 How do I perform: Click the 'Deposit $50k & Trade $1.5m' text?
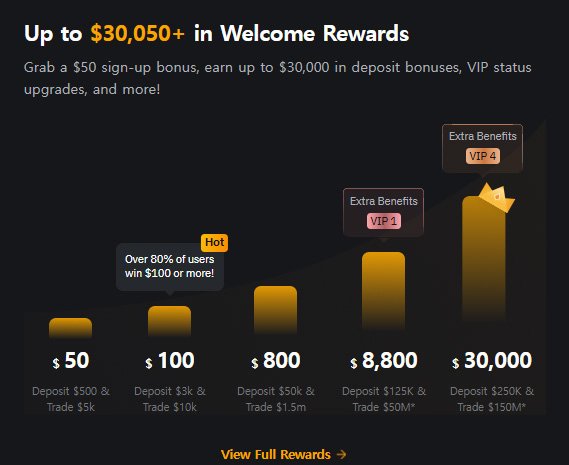(x=276, y=399)
